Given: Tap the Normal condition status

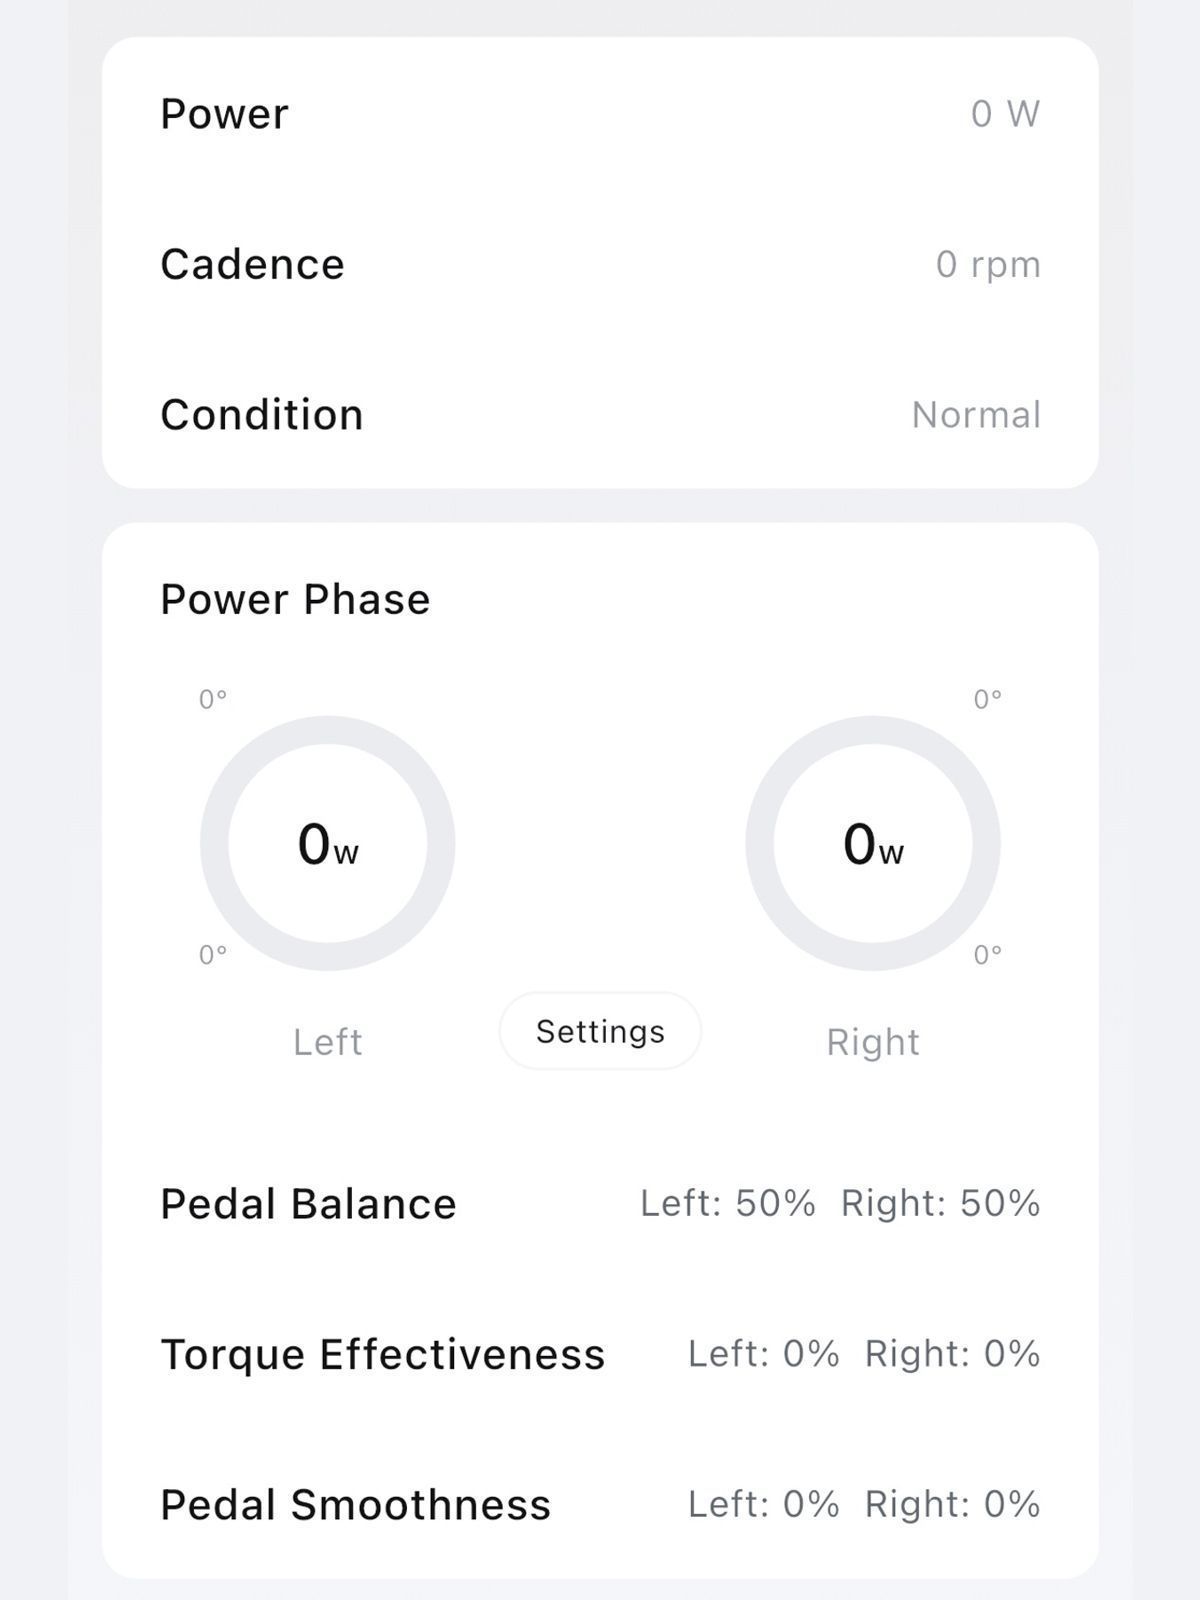Looking at the screenshot, I should coord(976,415).
